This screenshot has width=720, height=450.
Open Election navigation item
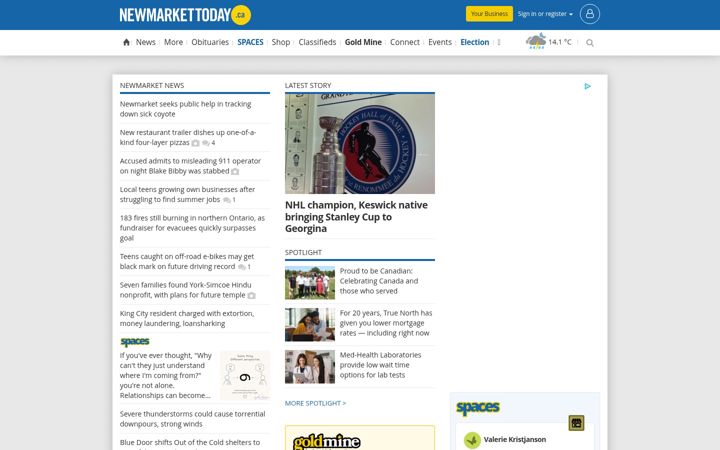point(475,42)
